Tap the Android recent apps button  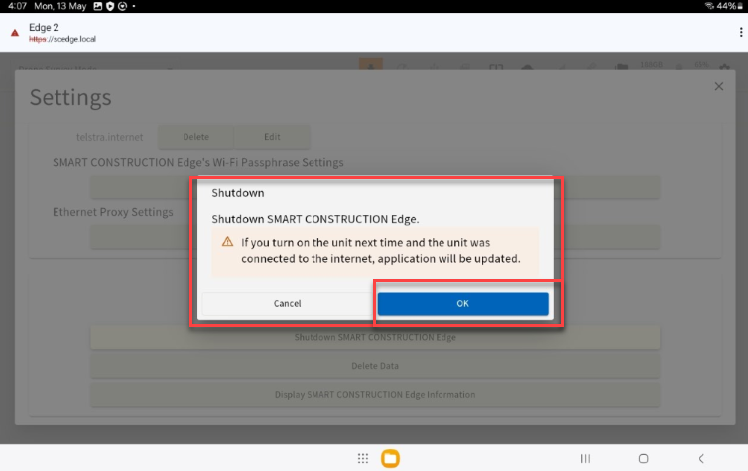coord(585,459)
